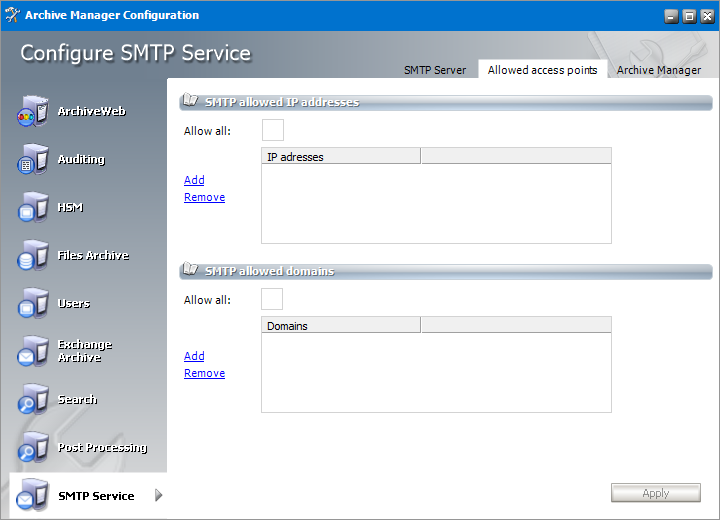Close the Archive Manager Configuration window
The width and height of the screenshot is (720, 520).
[x=708, y=17]
